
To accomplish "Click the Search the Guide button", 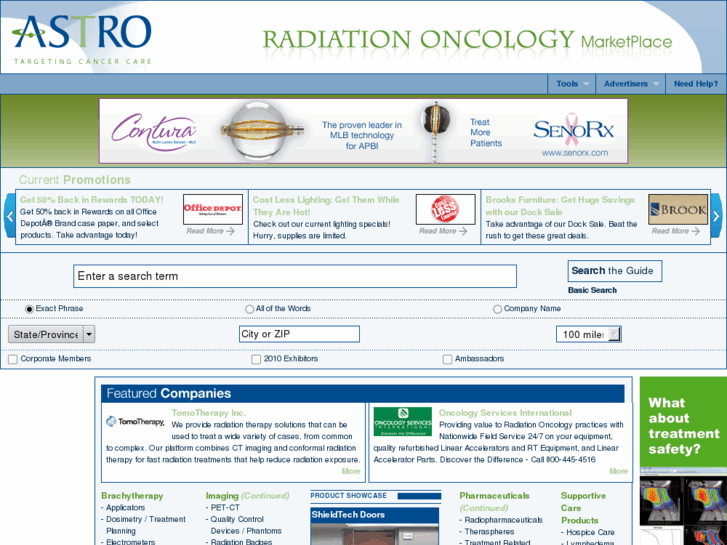I will (615, 271).
